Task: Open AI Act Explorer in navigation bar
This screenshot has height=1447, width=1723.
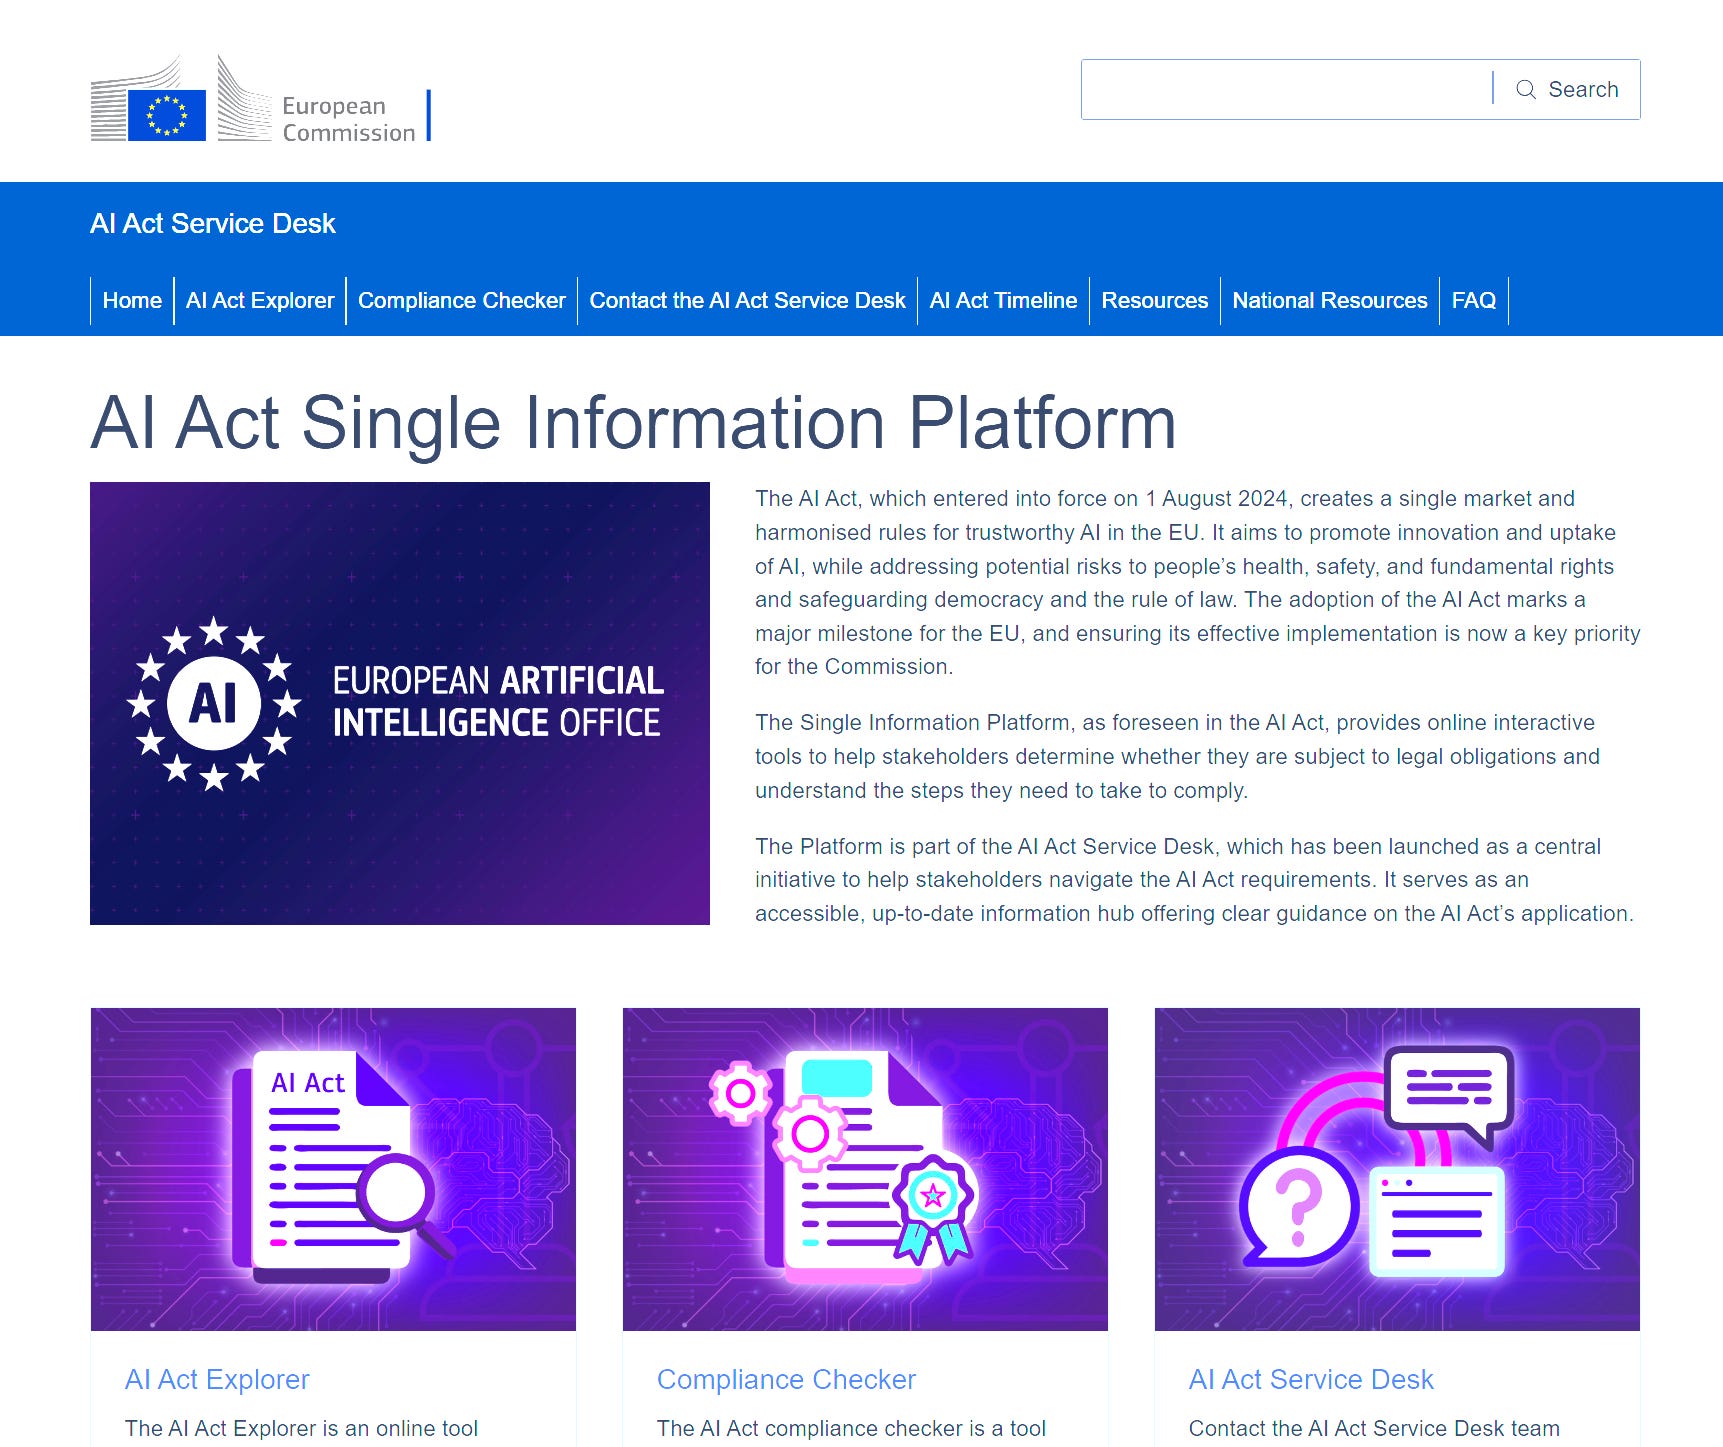Action: (x=260, y=301)
